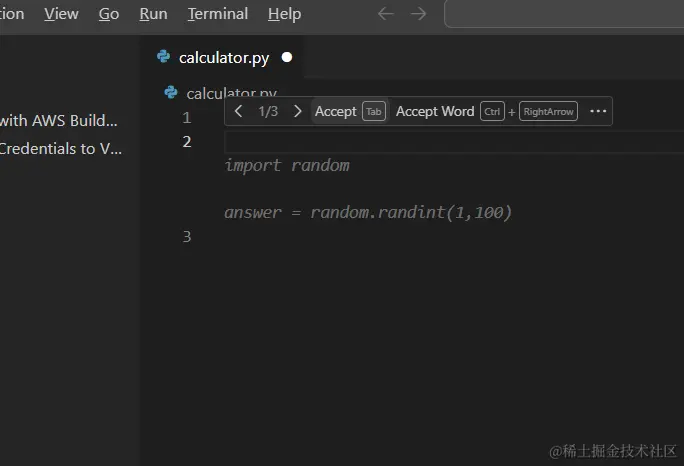Click the Python icon on calculator.py tab
The width and height of the screenshot is (684, 466).
(x=164, y=57)
